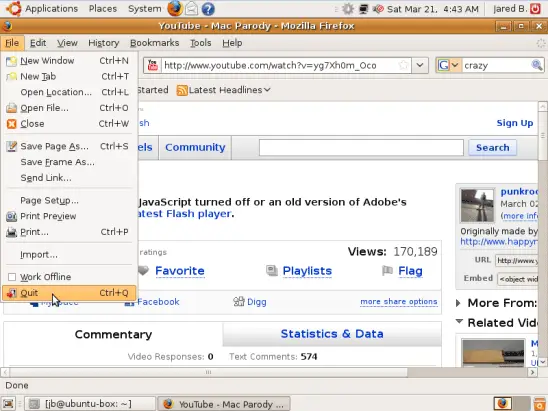The image size is (548, 411).
Task: Select Send Link menu entry
Action: click(69, 178)
